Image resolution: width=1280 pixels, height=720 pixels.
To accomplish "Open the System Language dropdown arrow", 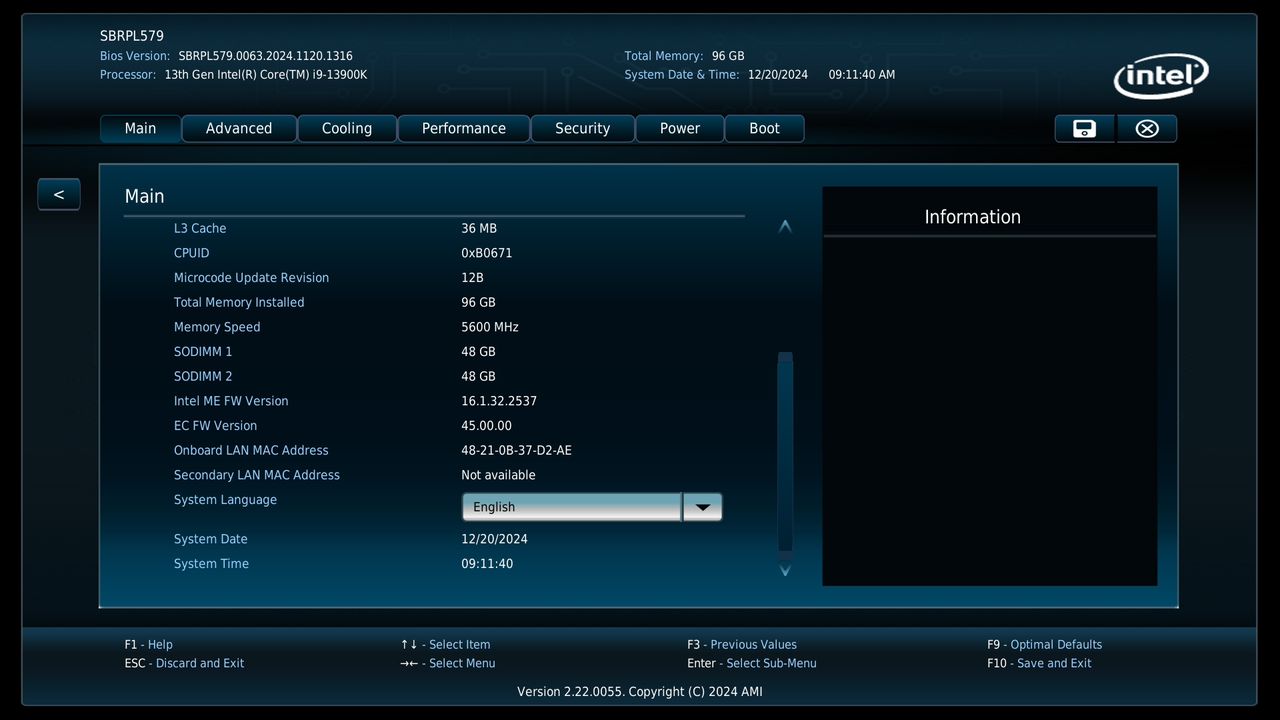I will point(702,507).
